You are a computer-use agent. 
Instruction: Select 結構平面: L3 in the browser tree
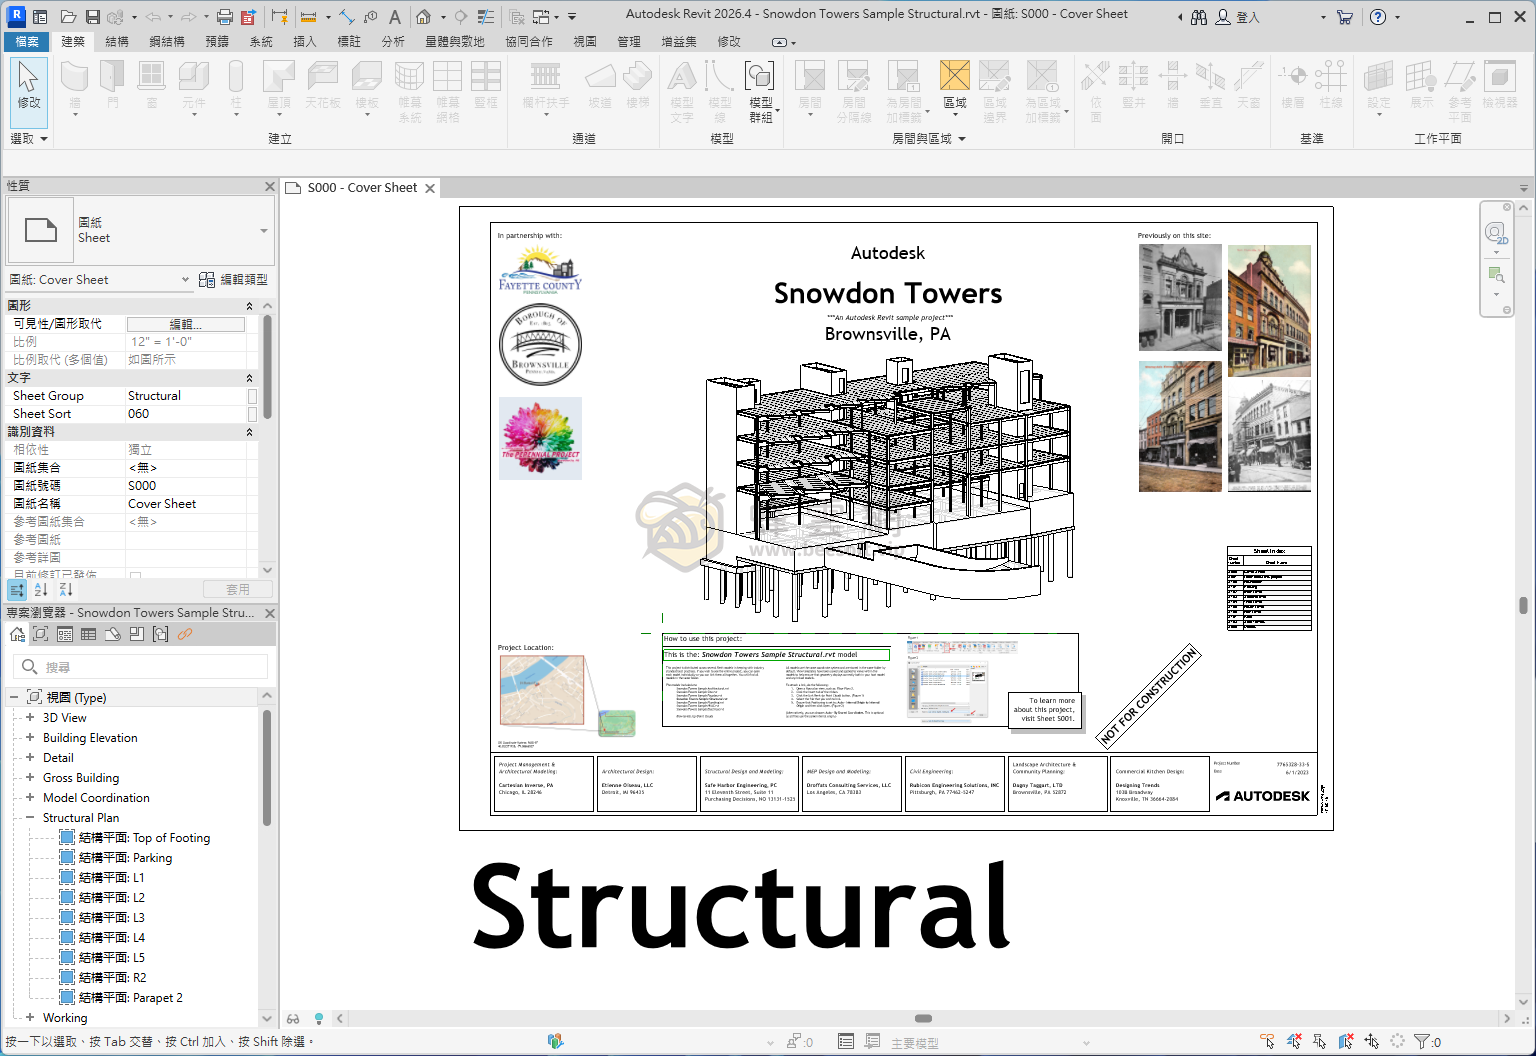point(111,917)
